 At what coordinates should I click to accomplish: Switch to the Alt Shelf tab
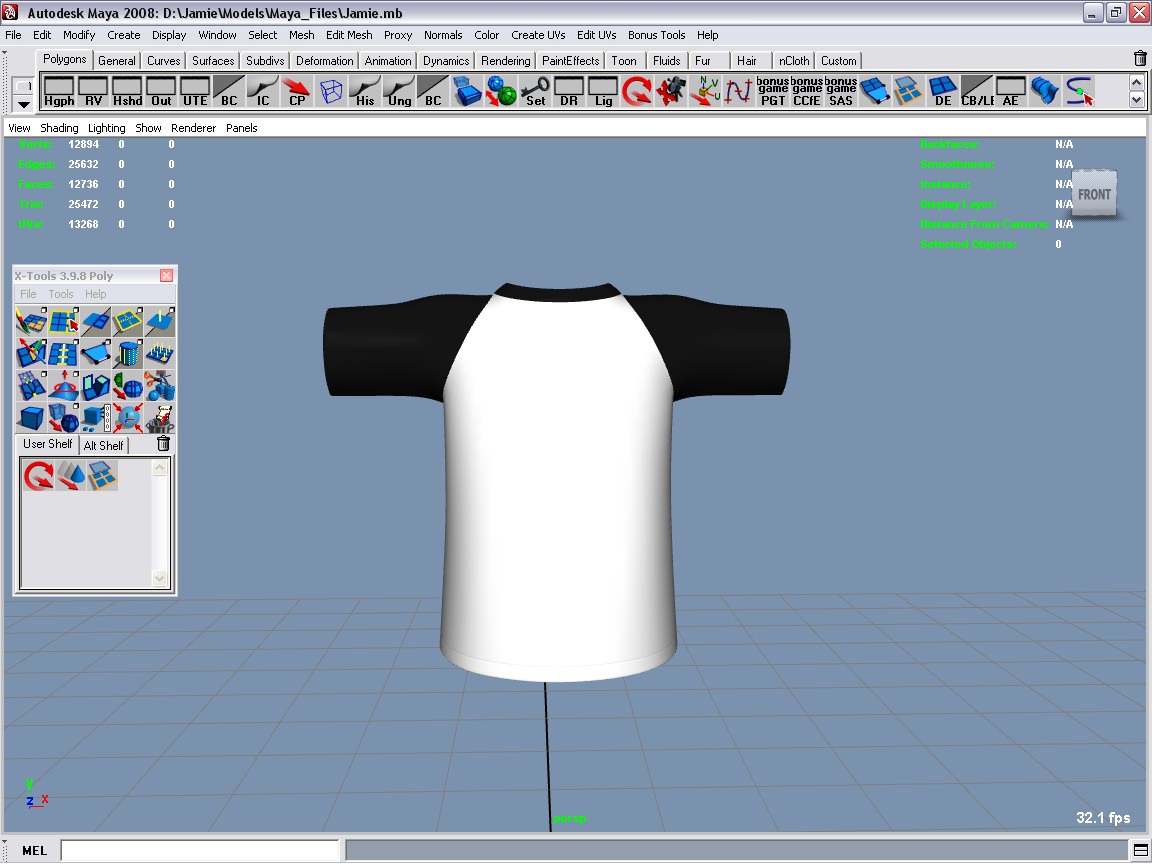pyautogui.click(x=104, y=445)
